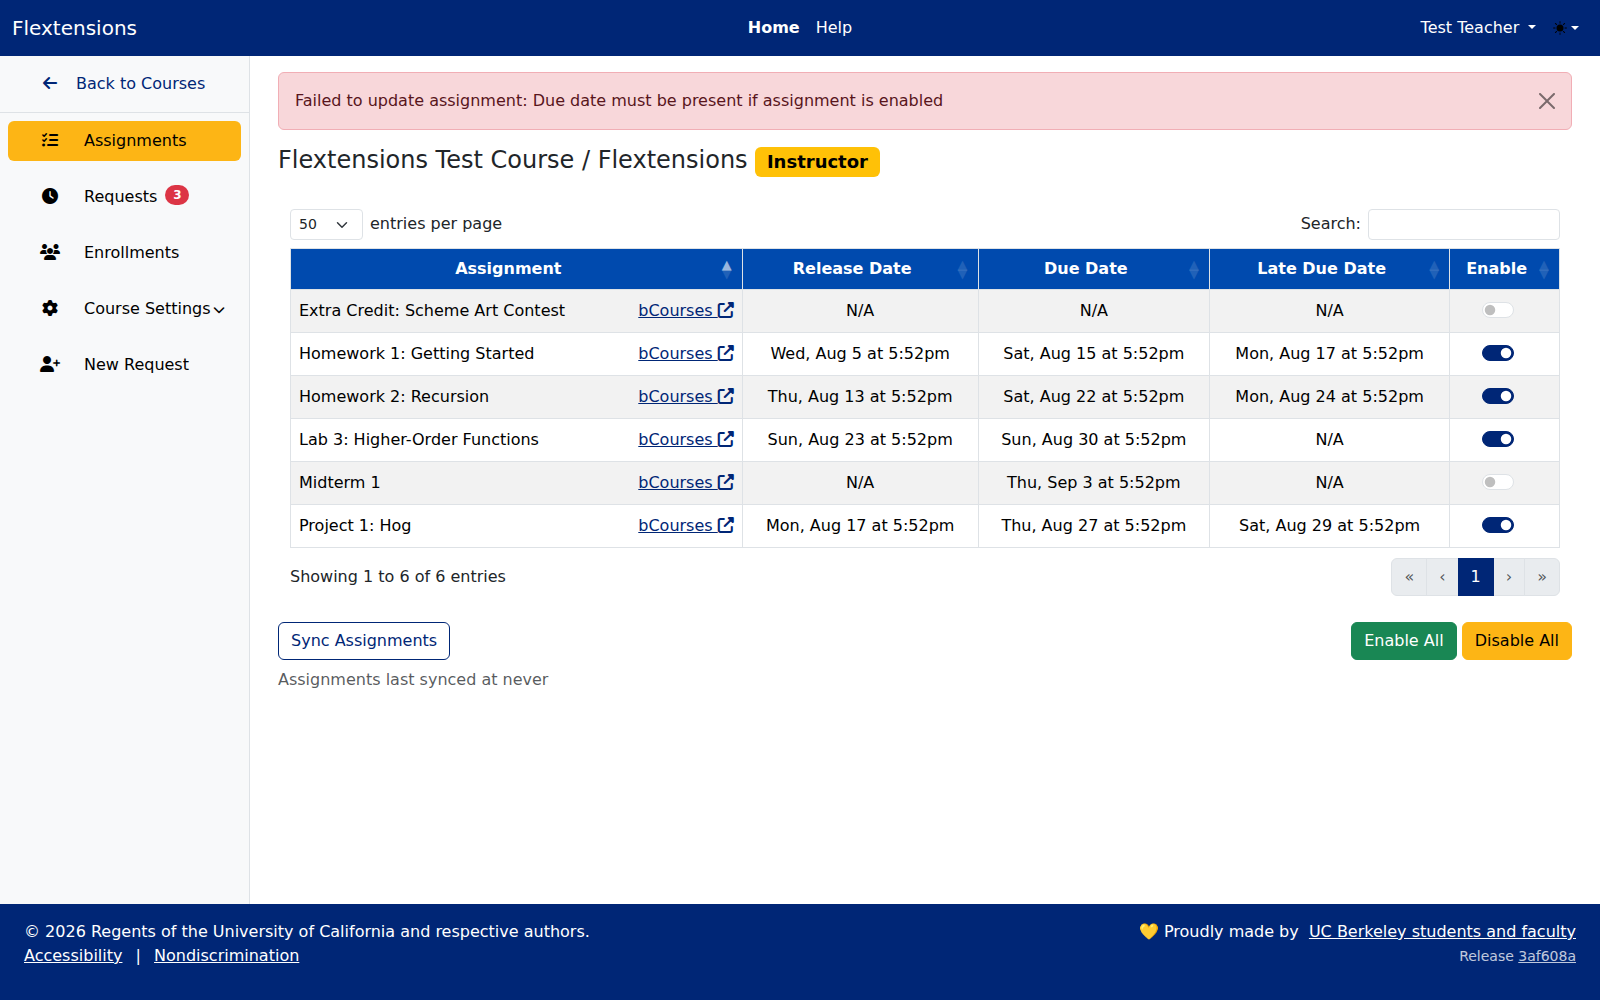
Task: Open the Test Teacher user menu
Action: coord(1477,28)
